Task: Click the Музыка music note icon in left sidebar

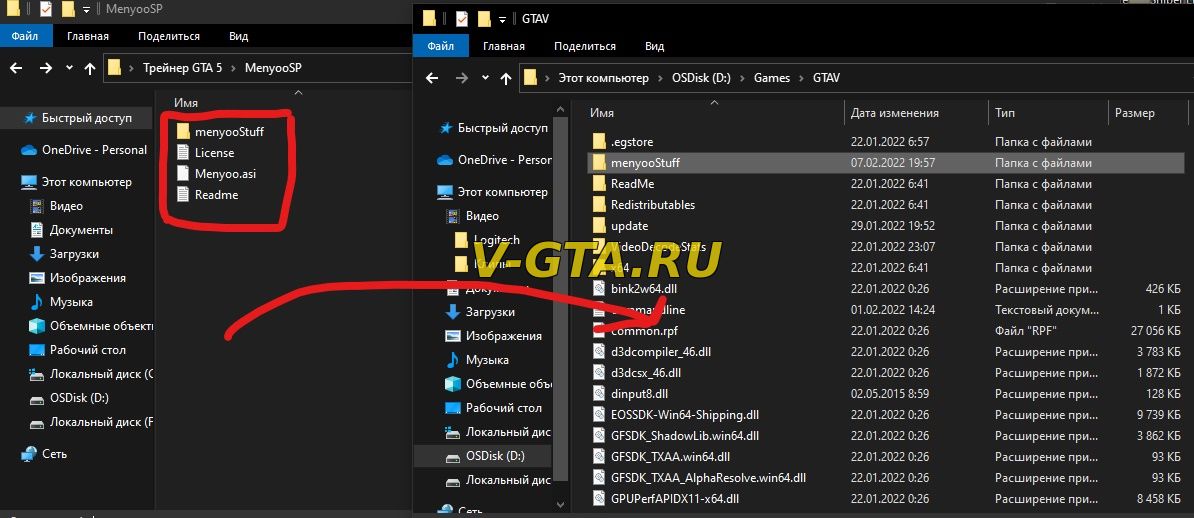Action: 37,302
